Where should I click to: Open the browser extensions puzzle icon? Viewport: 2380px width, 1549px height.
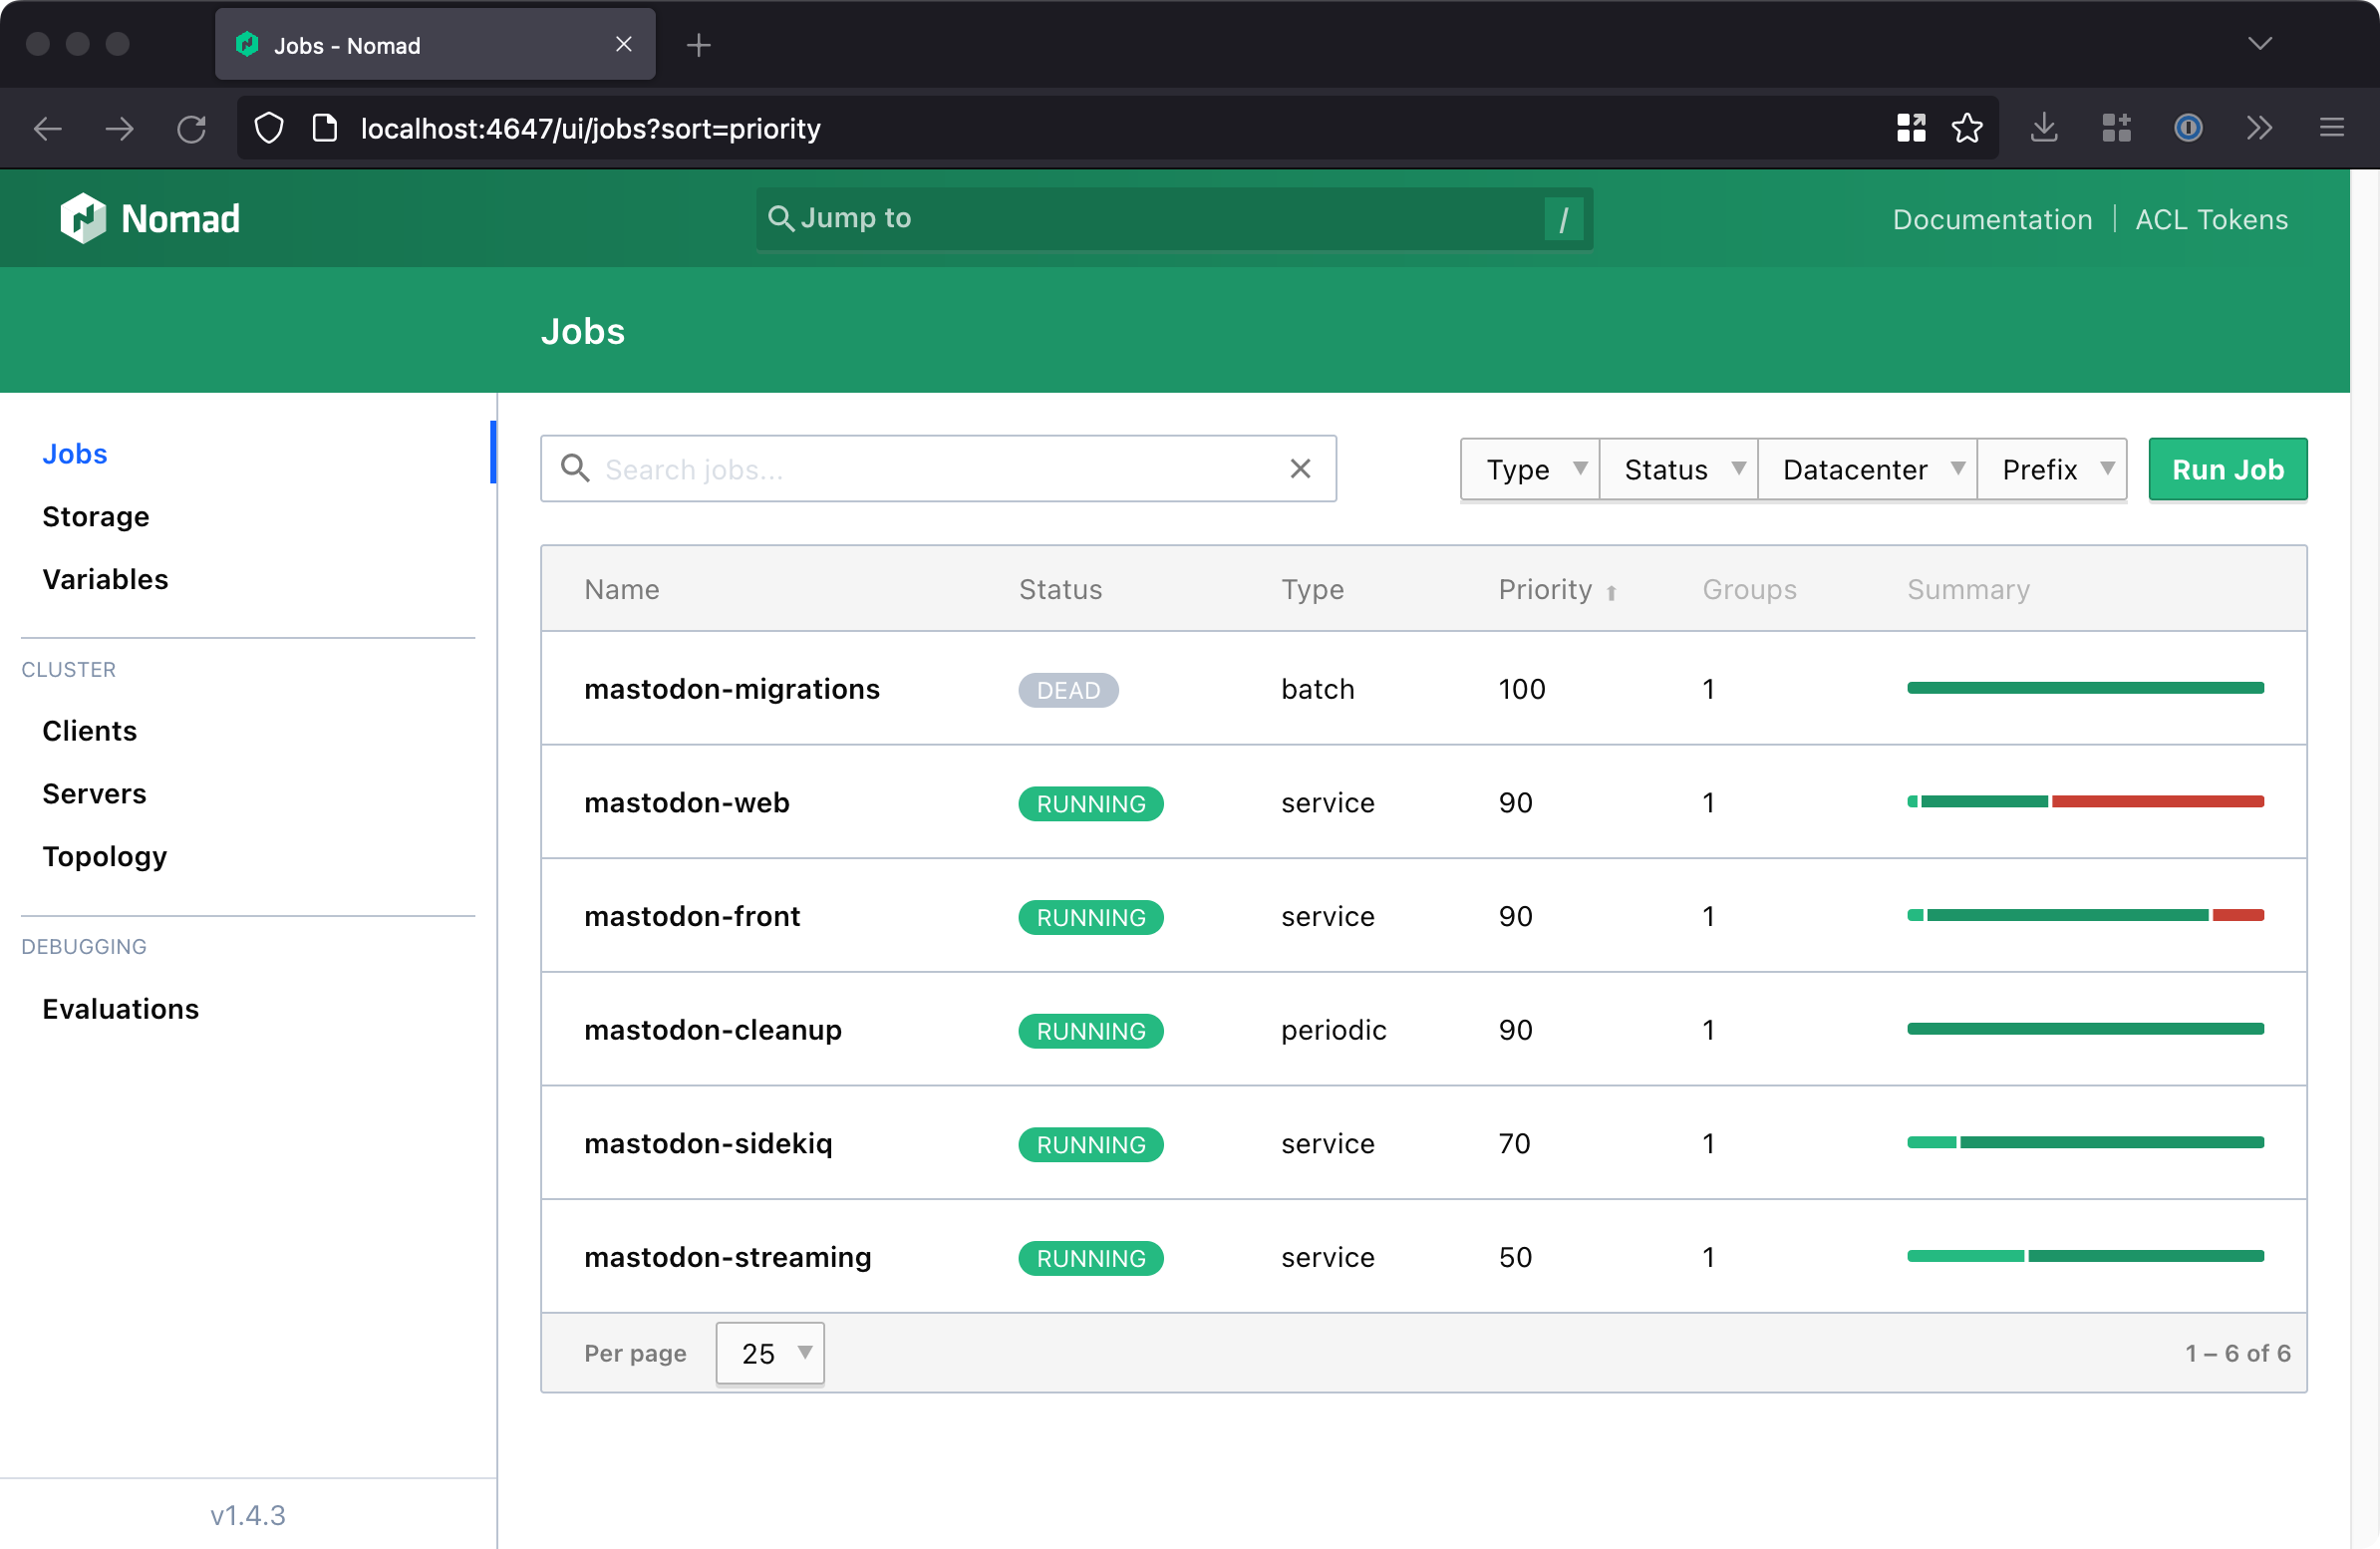[x=2115, y=128]
